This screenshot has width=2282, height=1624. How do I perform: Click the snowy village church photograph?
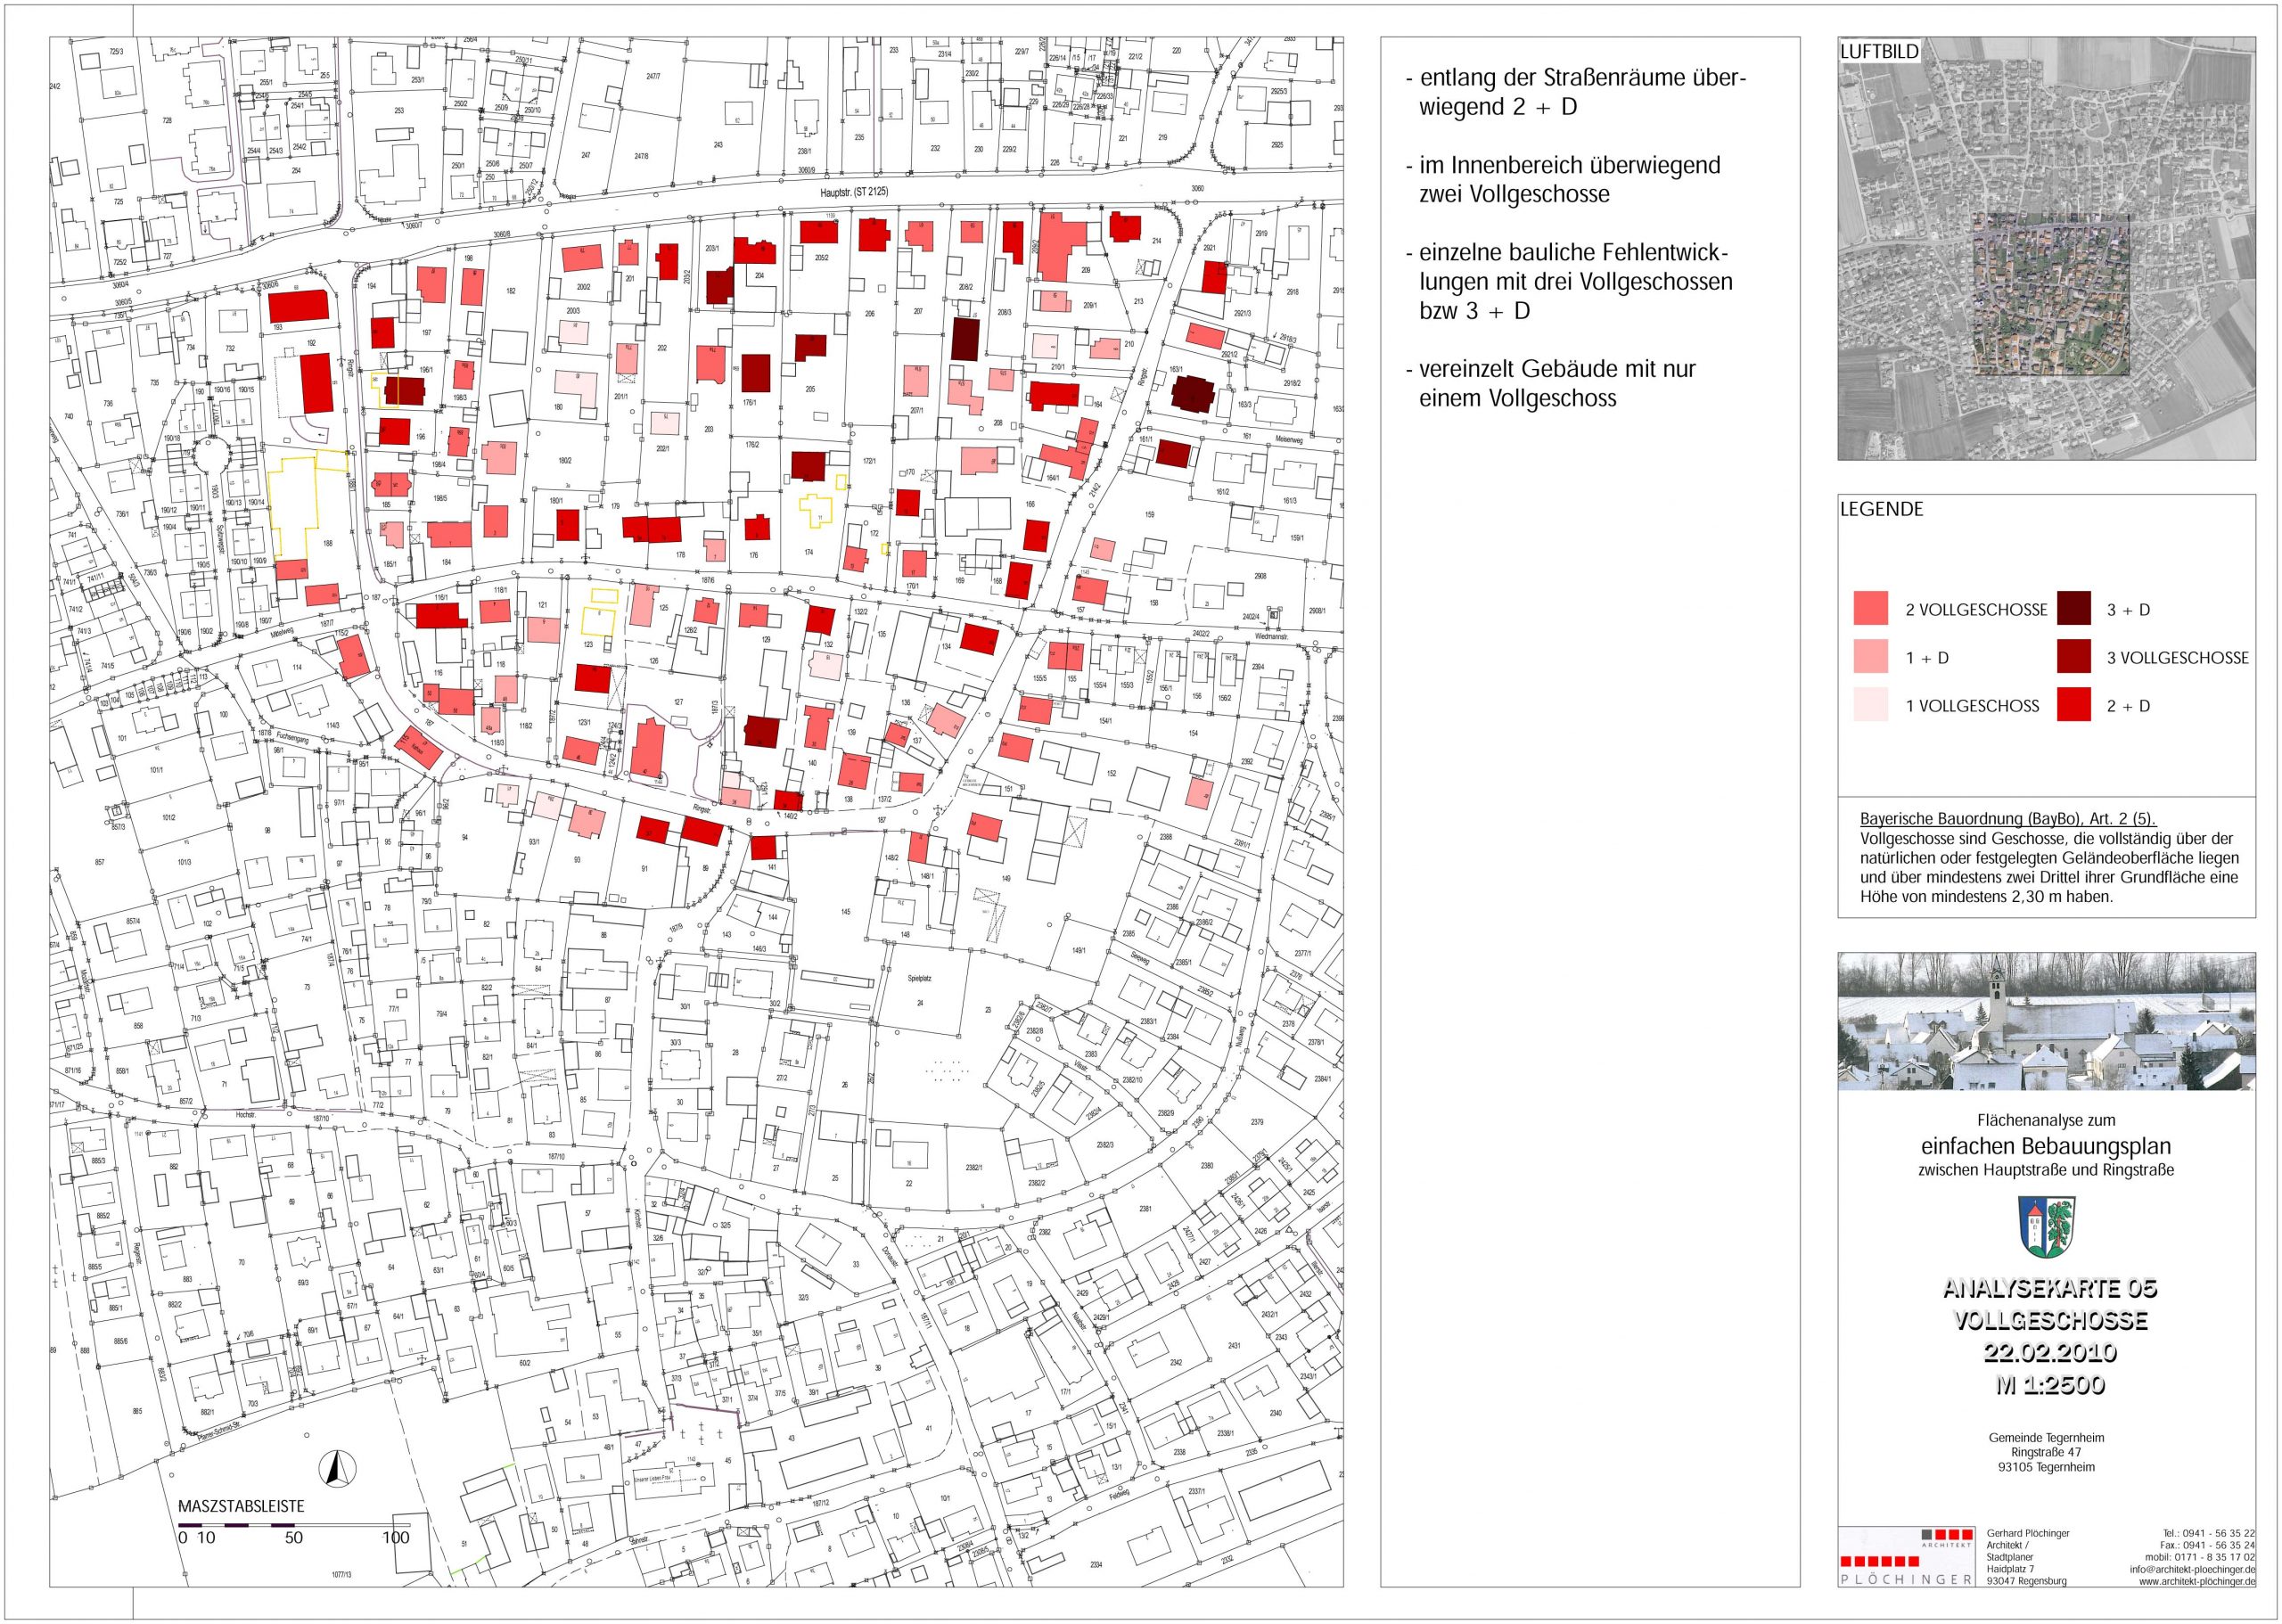2046,1021
